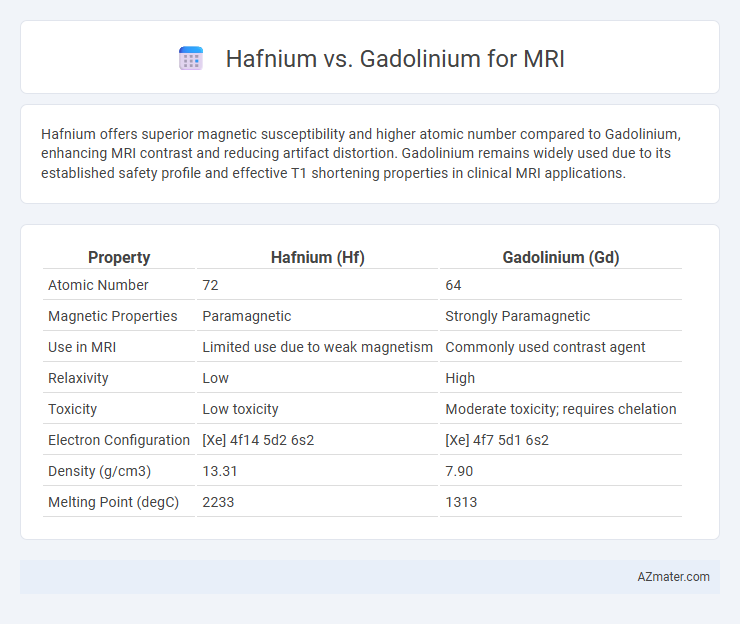Select 'Commonly used contrast agent' cell
The width and height of the screenshot is (740, 624).
tap(545, 347)
